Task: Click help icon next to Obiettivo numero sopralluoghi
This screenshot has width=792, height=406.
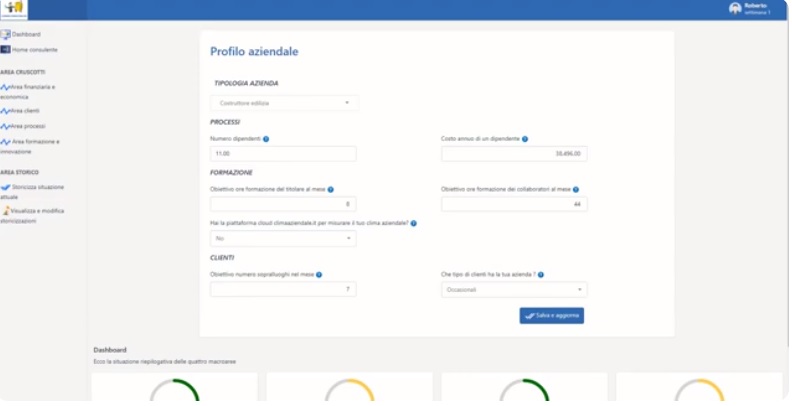Action: click(319, 274)
